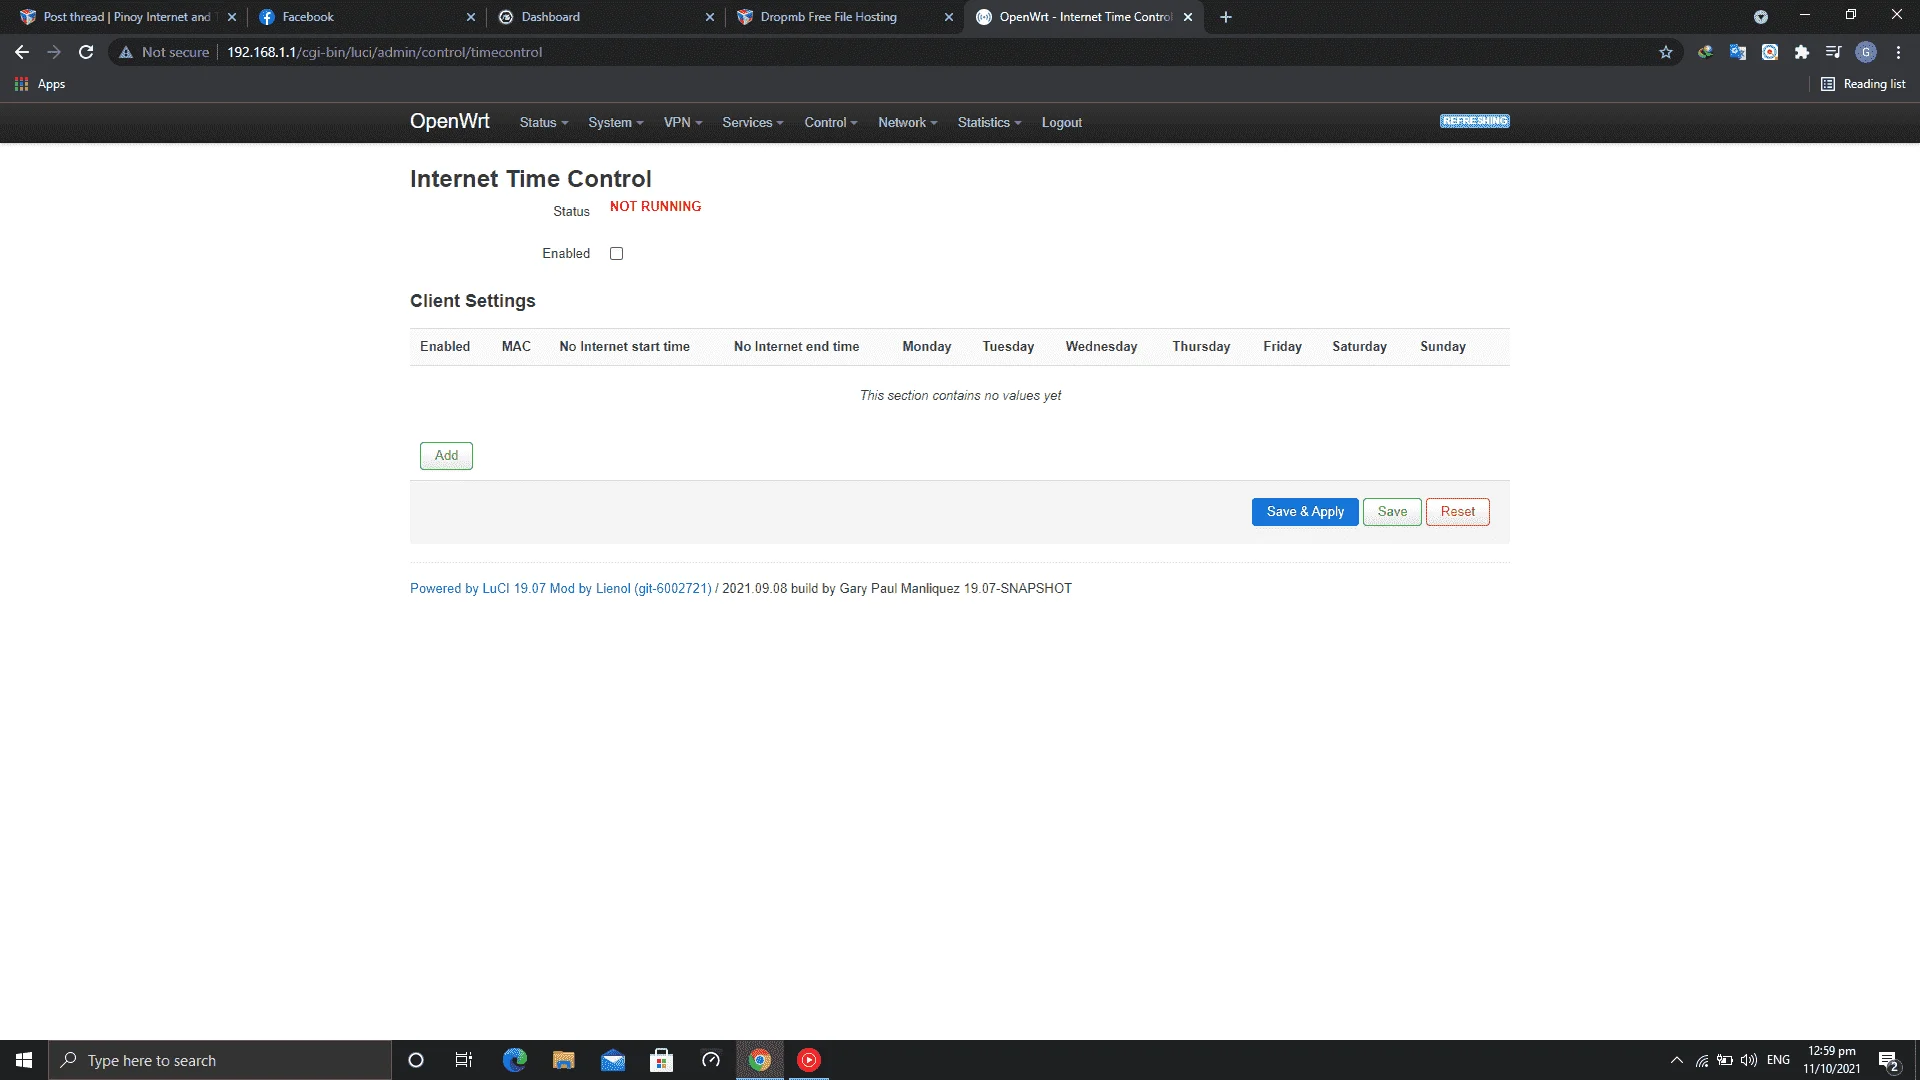Viewport: 1920px width, 1080px height.
Task: Expand the System menu
Action: (x=616, y=122)
